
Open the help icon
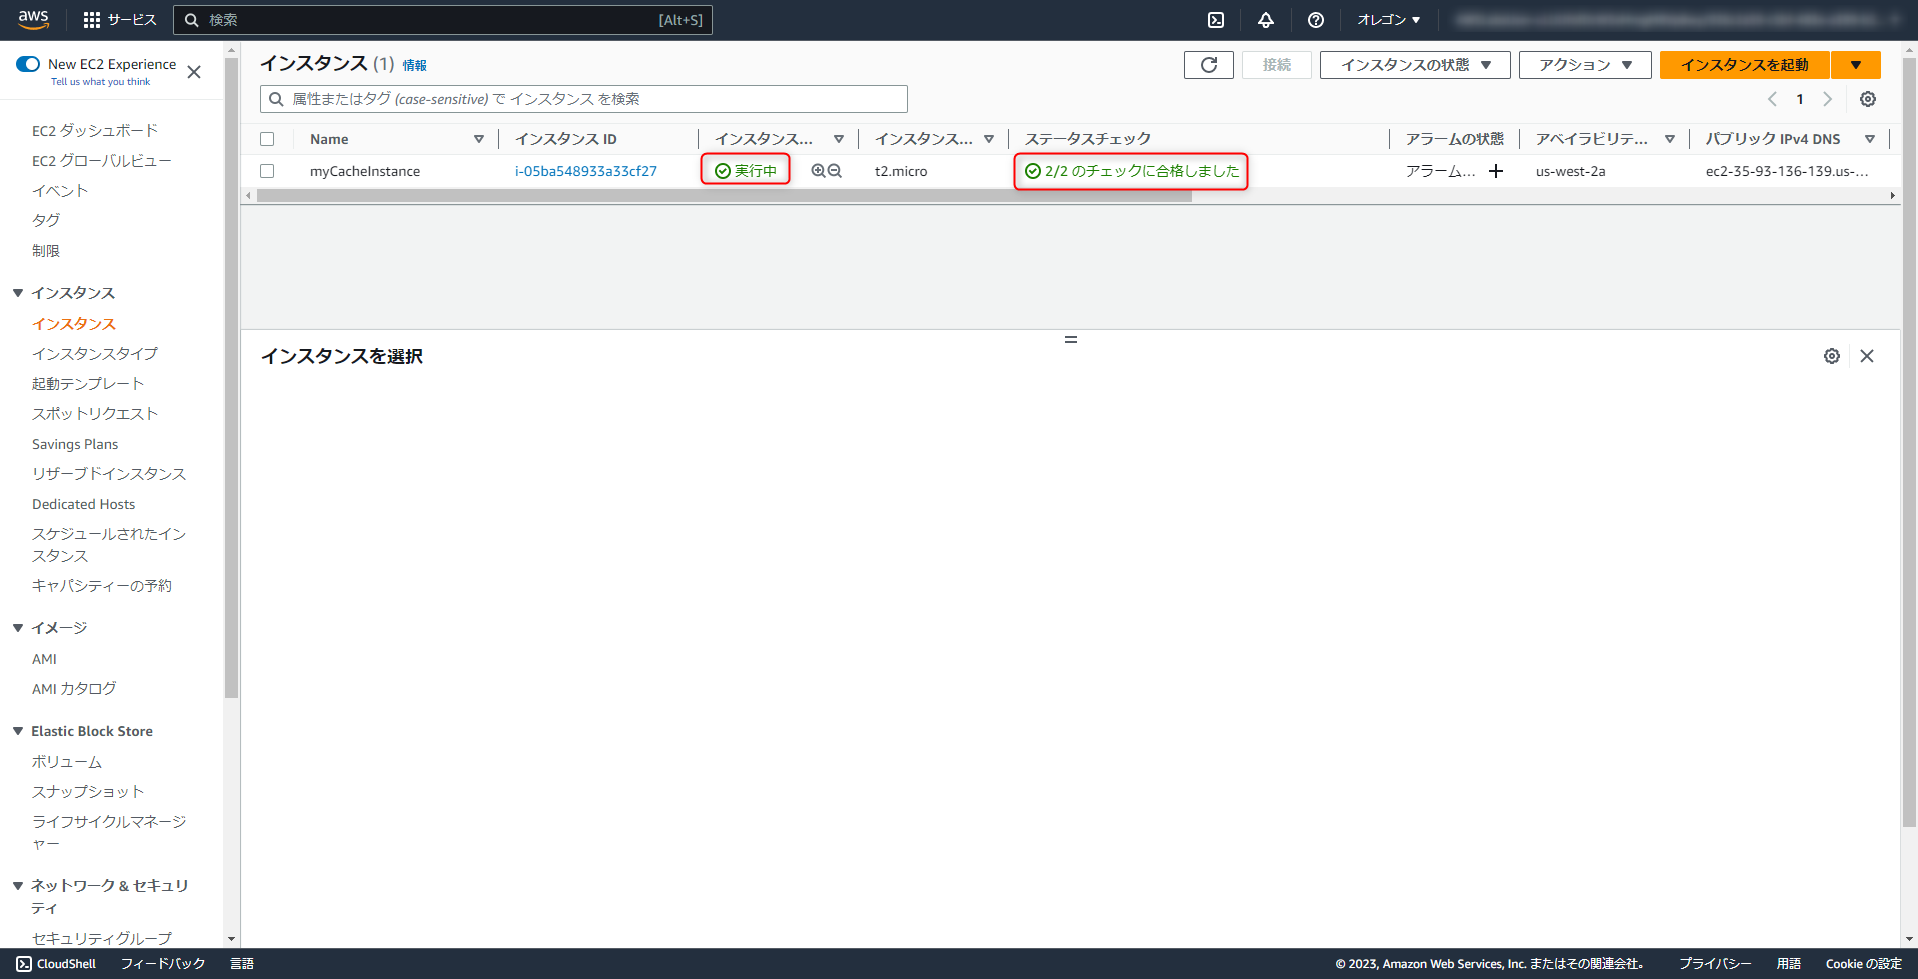(x=1315, y=19)
